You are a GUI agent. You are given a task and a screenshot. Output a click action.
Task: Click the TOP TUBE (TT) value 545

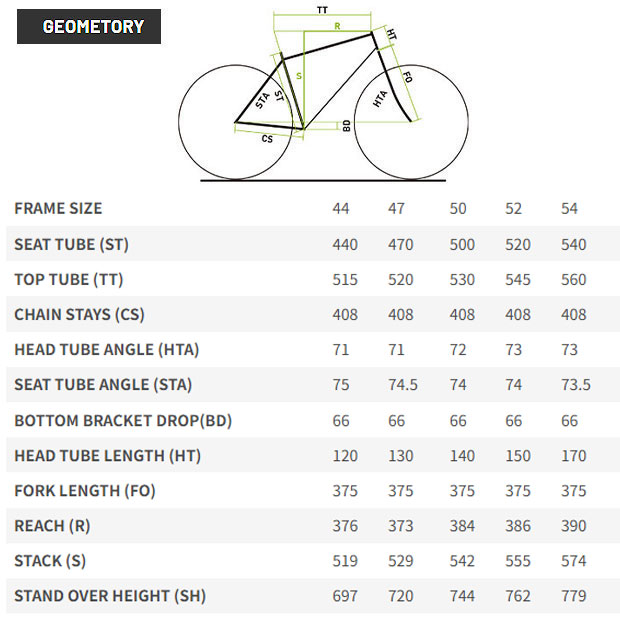[518, 280]
